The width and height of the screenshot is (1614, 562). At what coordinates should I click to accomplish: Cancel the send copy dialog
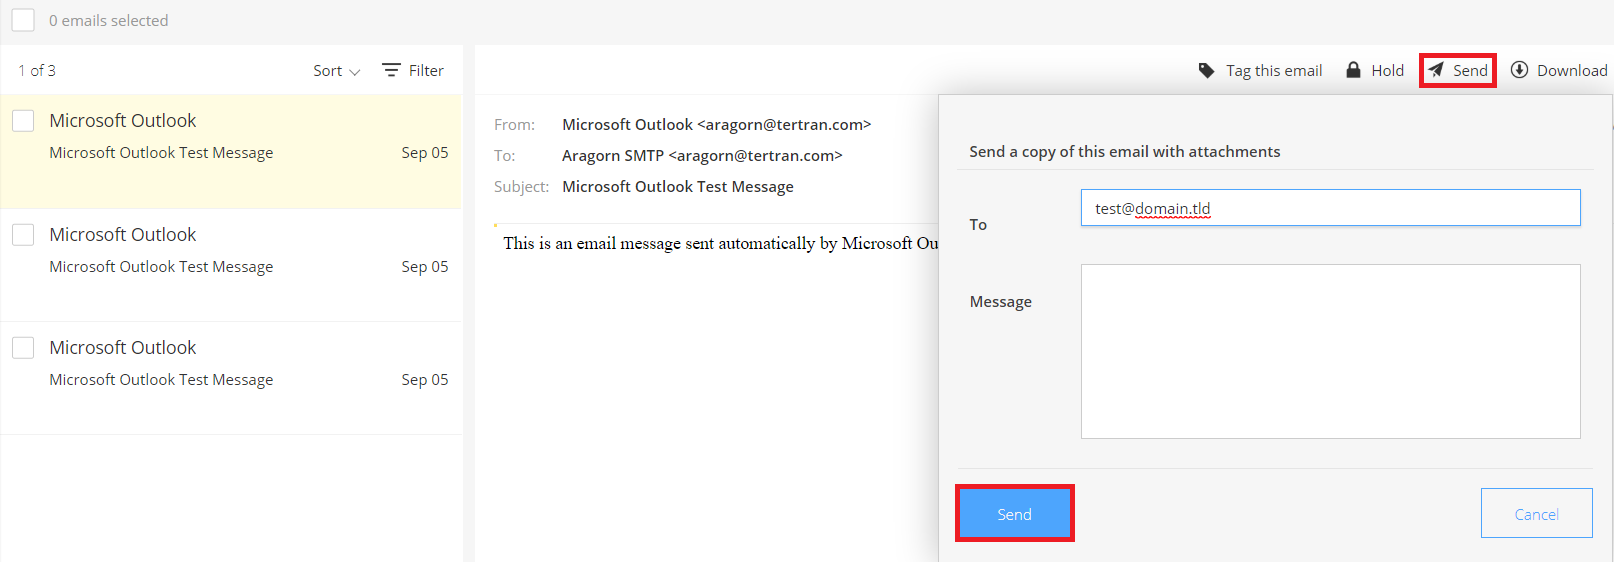tap(1536, 514)
